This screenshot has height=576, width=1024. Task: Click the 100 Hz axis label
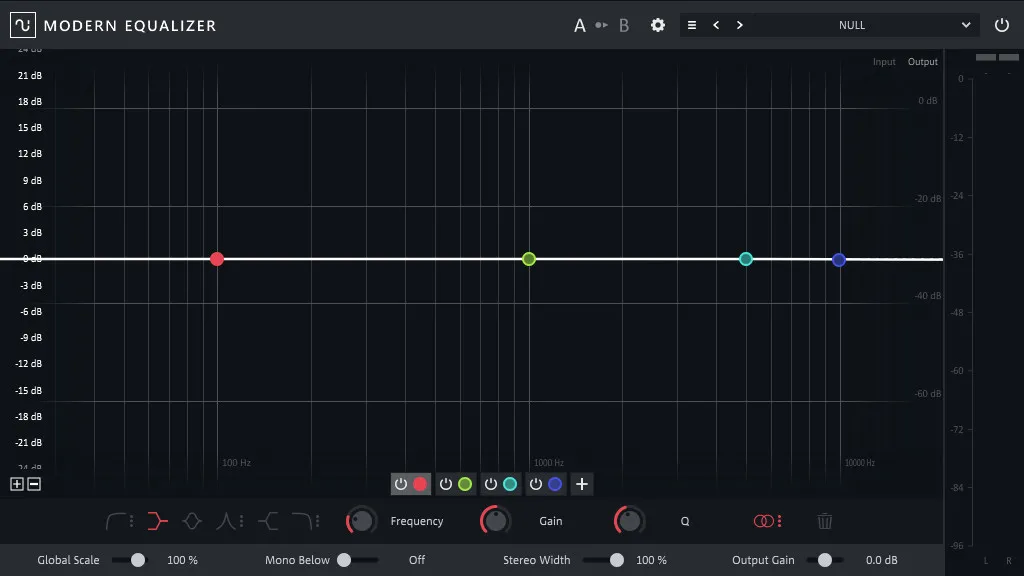point(236,463)
